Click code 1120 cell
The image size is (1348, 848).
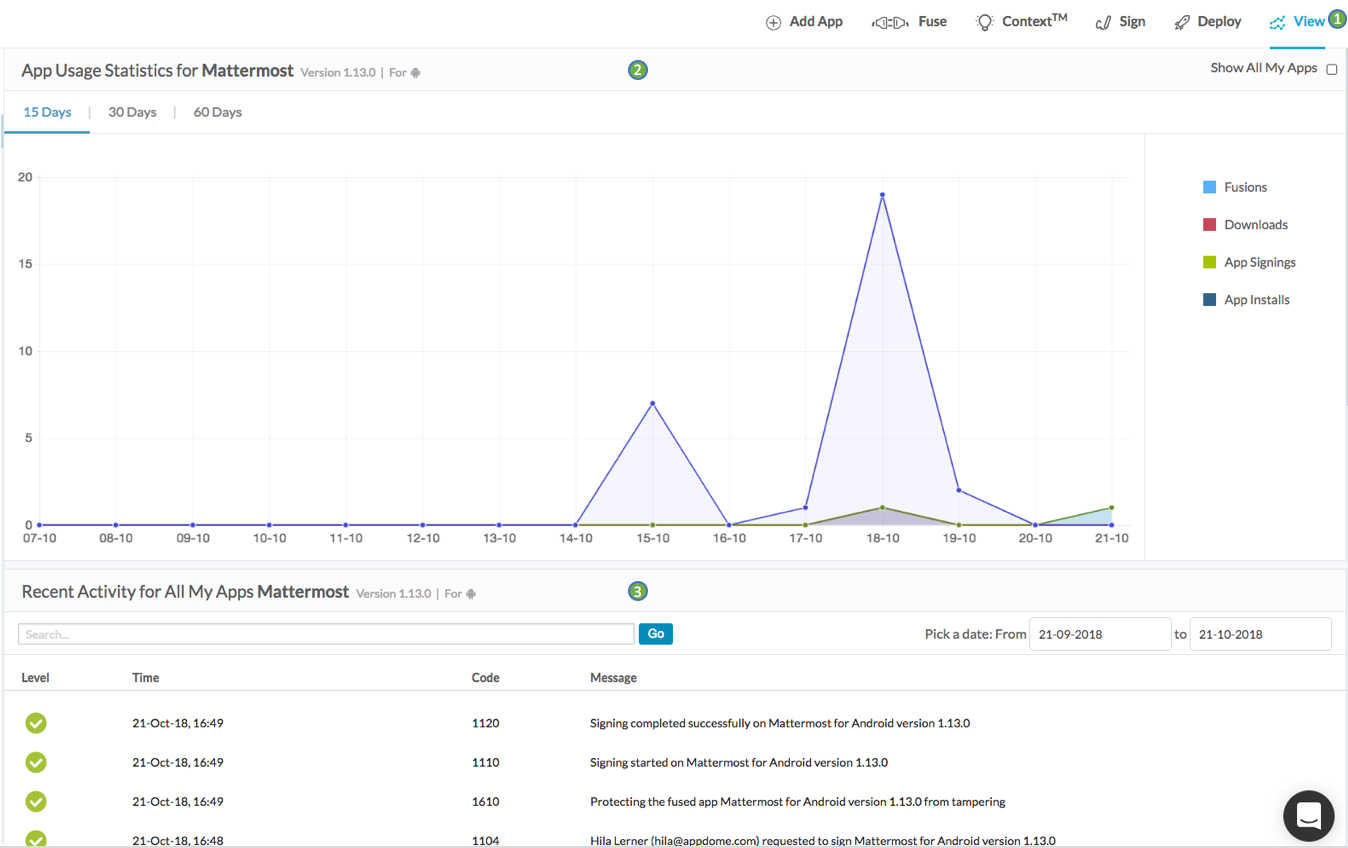coord(486,723)
